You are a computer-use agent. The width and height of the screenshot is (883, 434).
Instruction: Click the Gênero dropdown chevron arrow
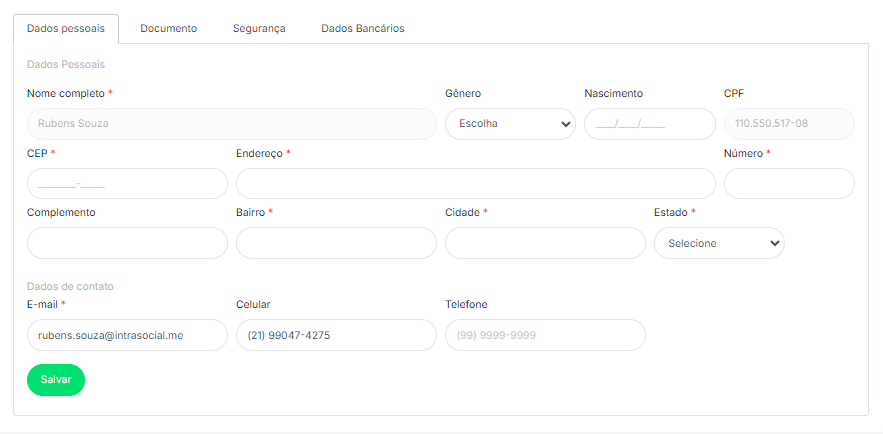coord(566,124)
